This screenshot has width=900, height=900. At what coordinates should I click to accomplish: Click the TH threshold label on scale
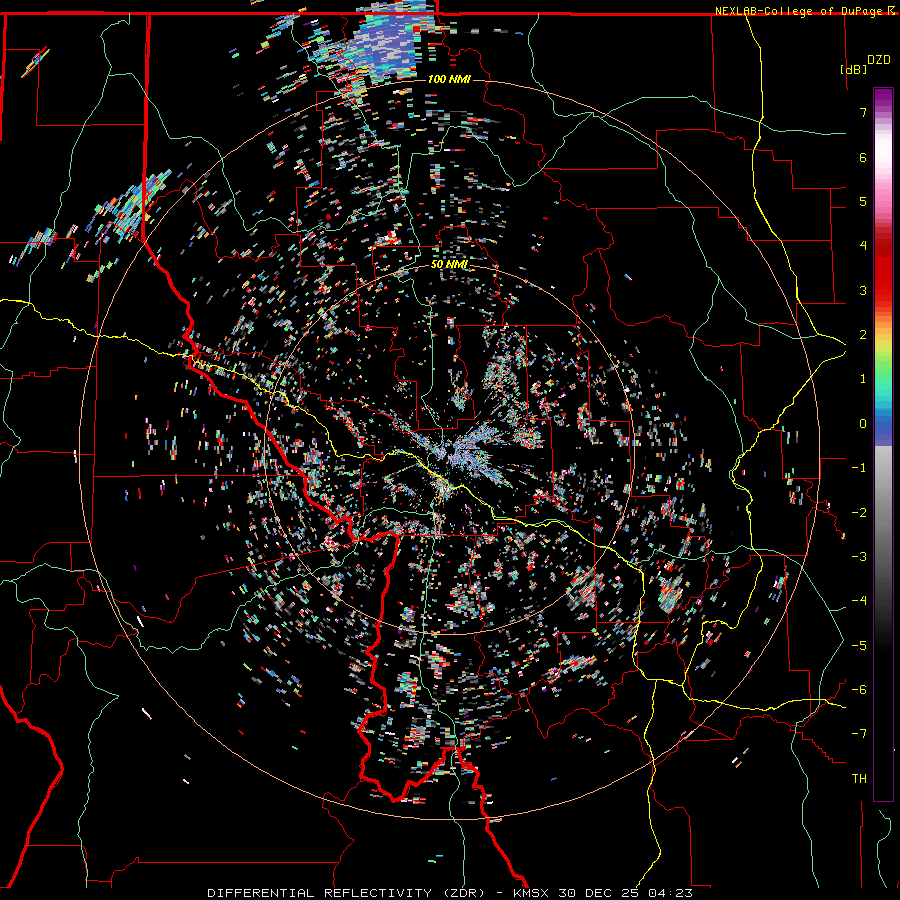859,779
